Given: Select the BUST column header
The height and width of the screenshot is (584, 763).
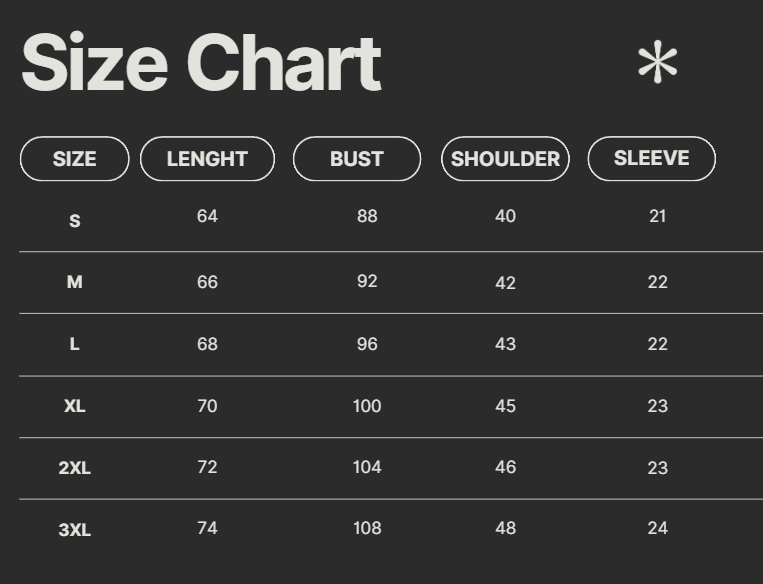Looking at the screenshot, I should [x=357, y=159].
